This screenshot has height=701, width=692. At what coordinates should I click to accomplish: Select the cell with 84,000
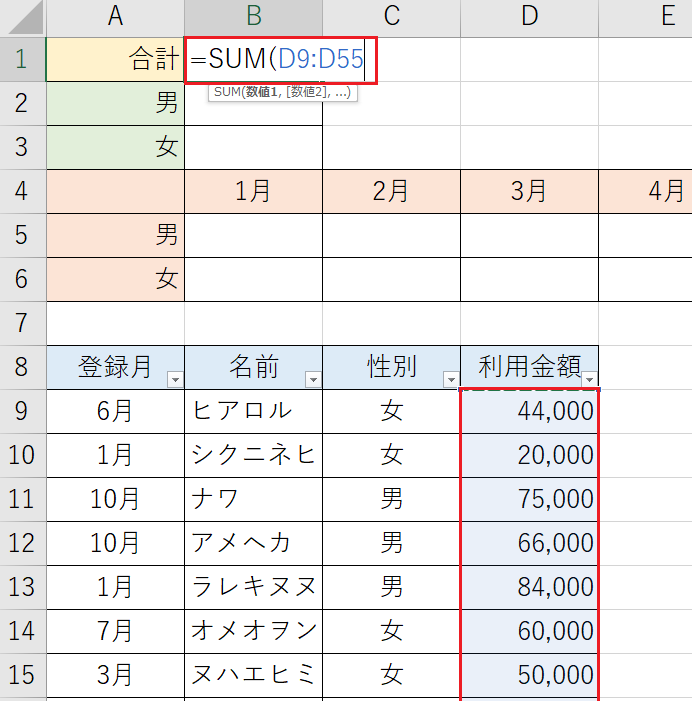(530, 587)
